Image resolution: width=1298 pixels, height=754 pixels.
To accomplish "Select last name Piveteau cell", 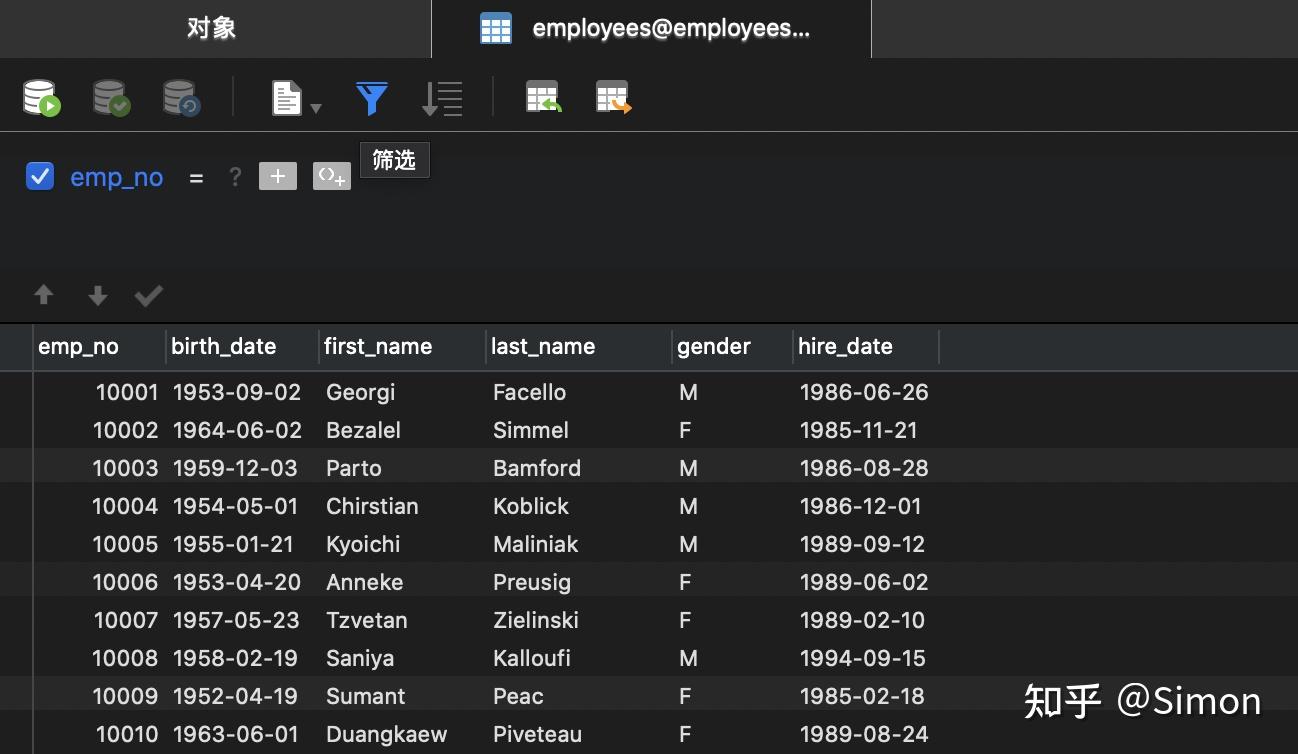I will (579, 734).
